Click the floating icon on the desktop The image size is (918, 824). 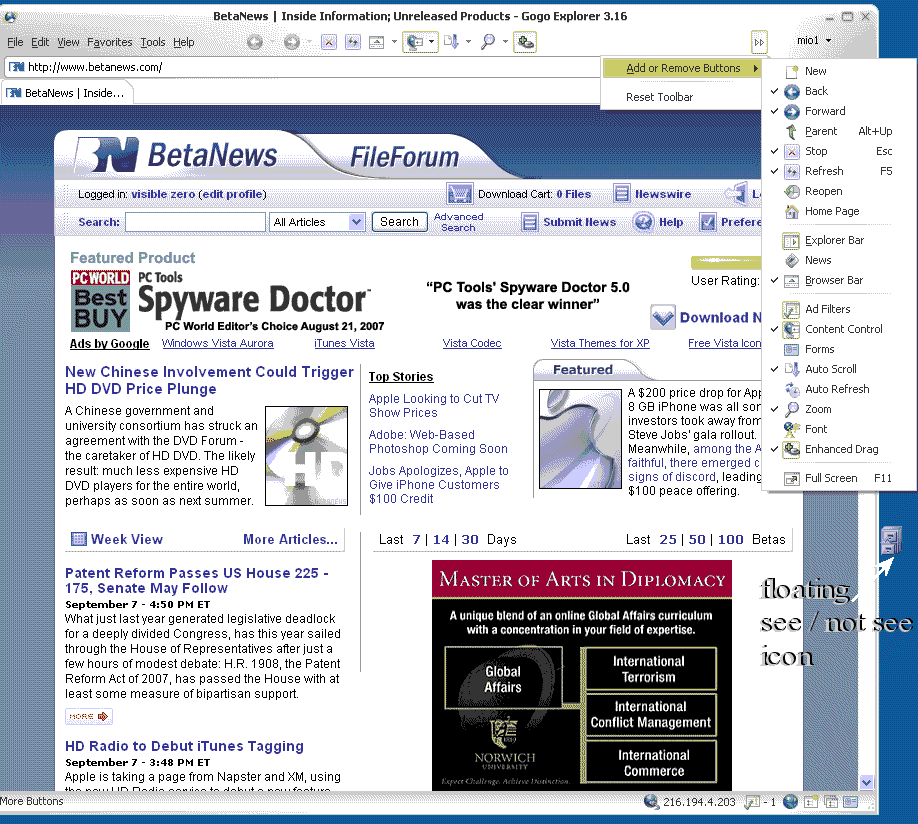890,540
